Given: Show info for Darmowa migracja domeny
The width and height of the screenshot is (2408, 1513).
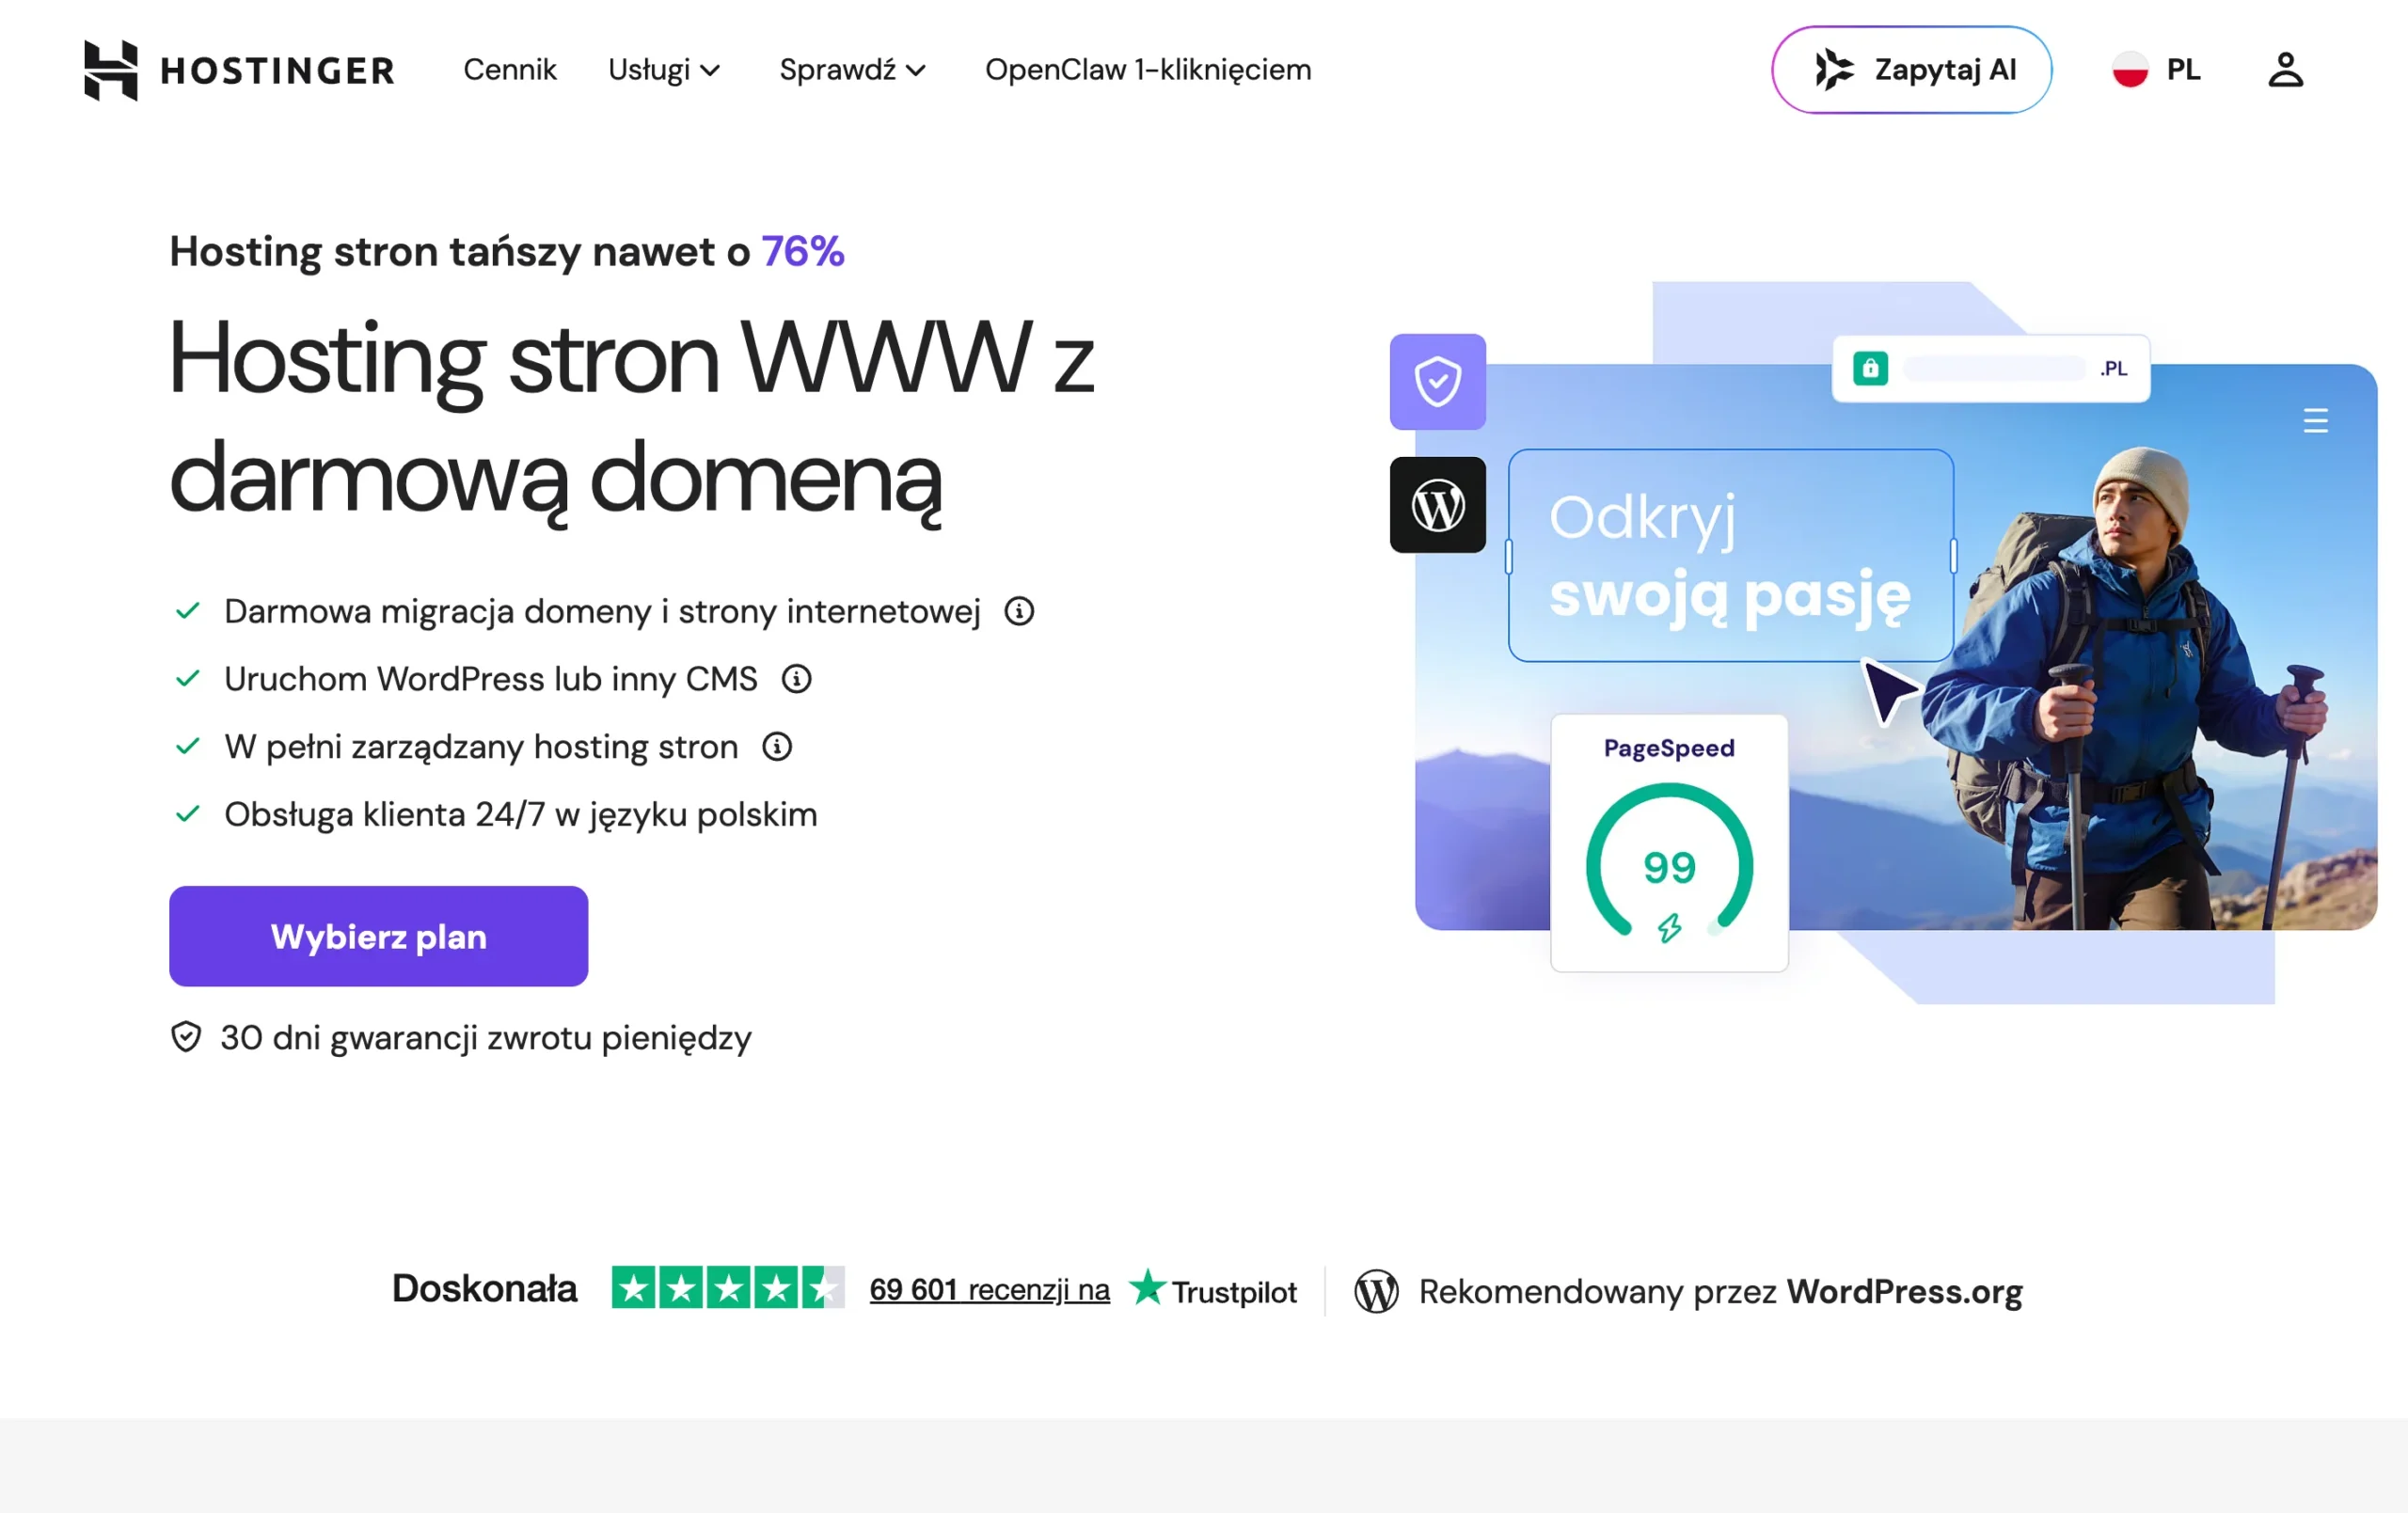Looking at the screenshot, I should (x=1019, y=612).
